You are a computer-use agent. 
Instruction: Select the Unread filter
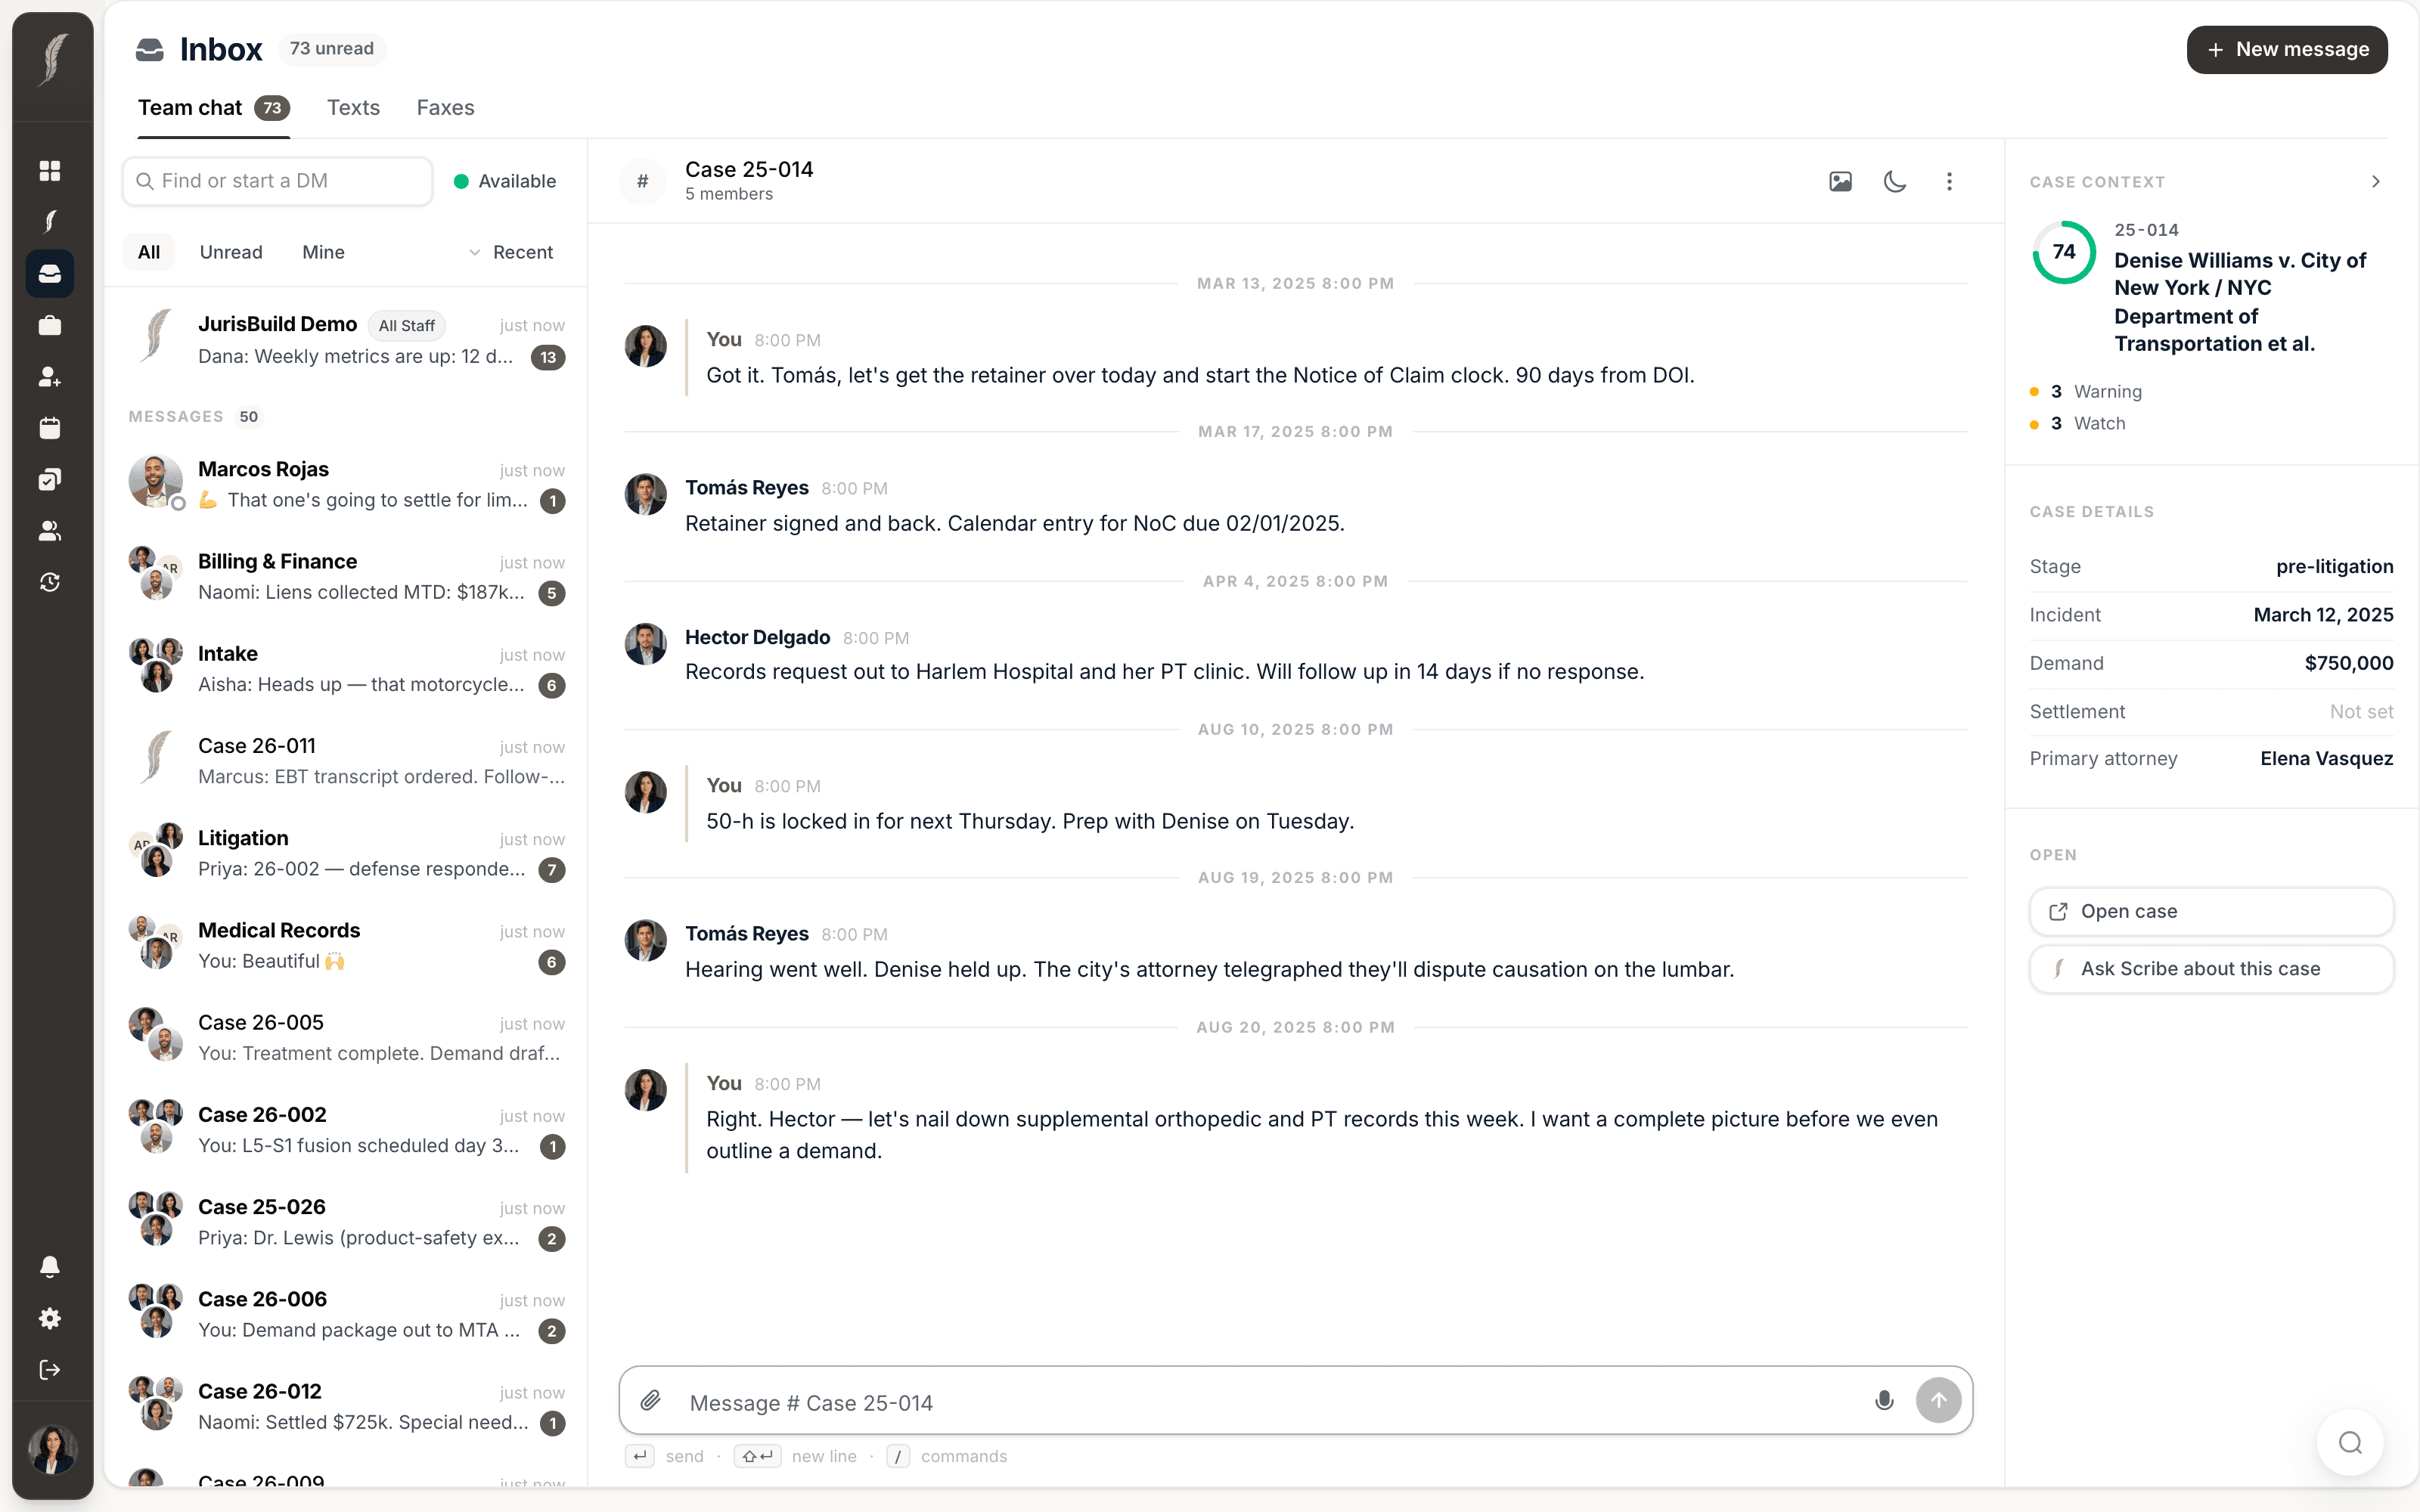231,252
